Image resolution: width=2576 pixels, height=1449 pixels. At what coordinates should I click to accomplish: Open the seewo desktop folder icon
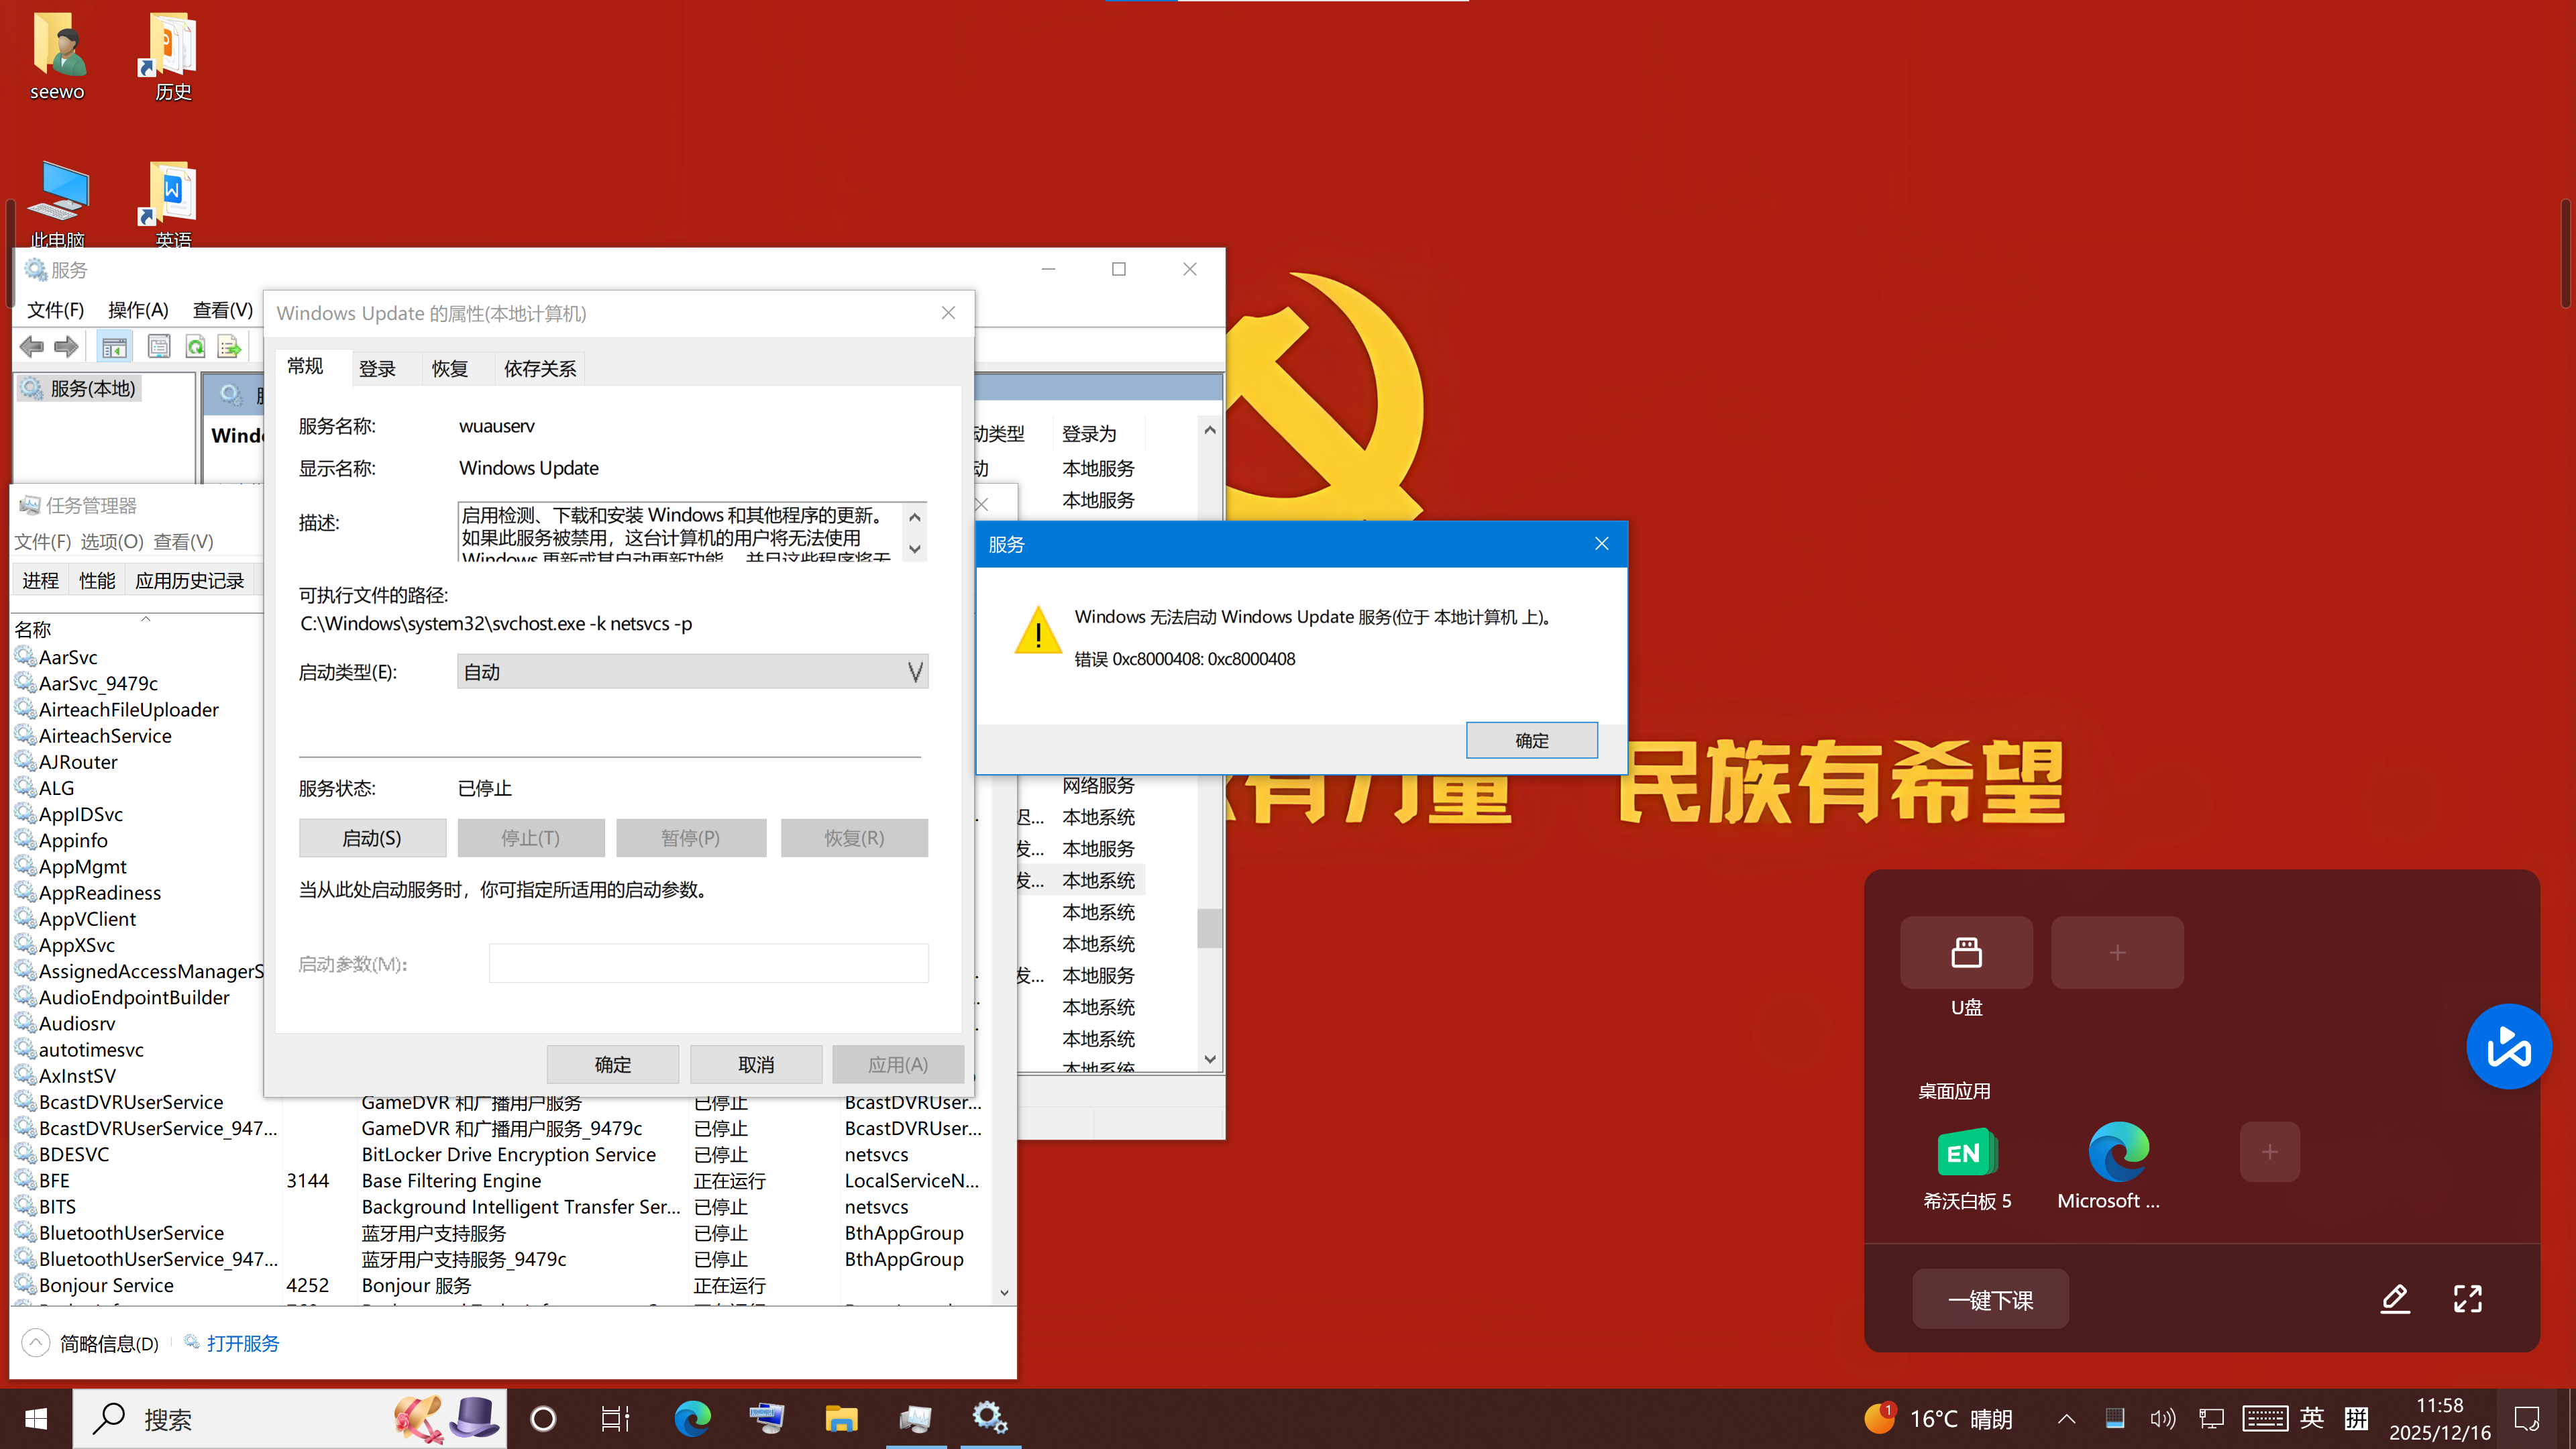coord(57,57)
